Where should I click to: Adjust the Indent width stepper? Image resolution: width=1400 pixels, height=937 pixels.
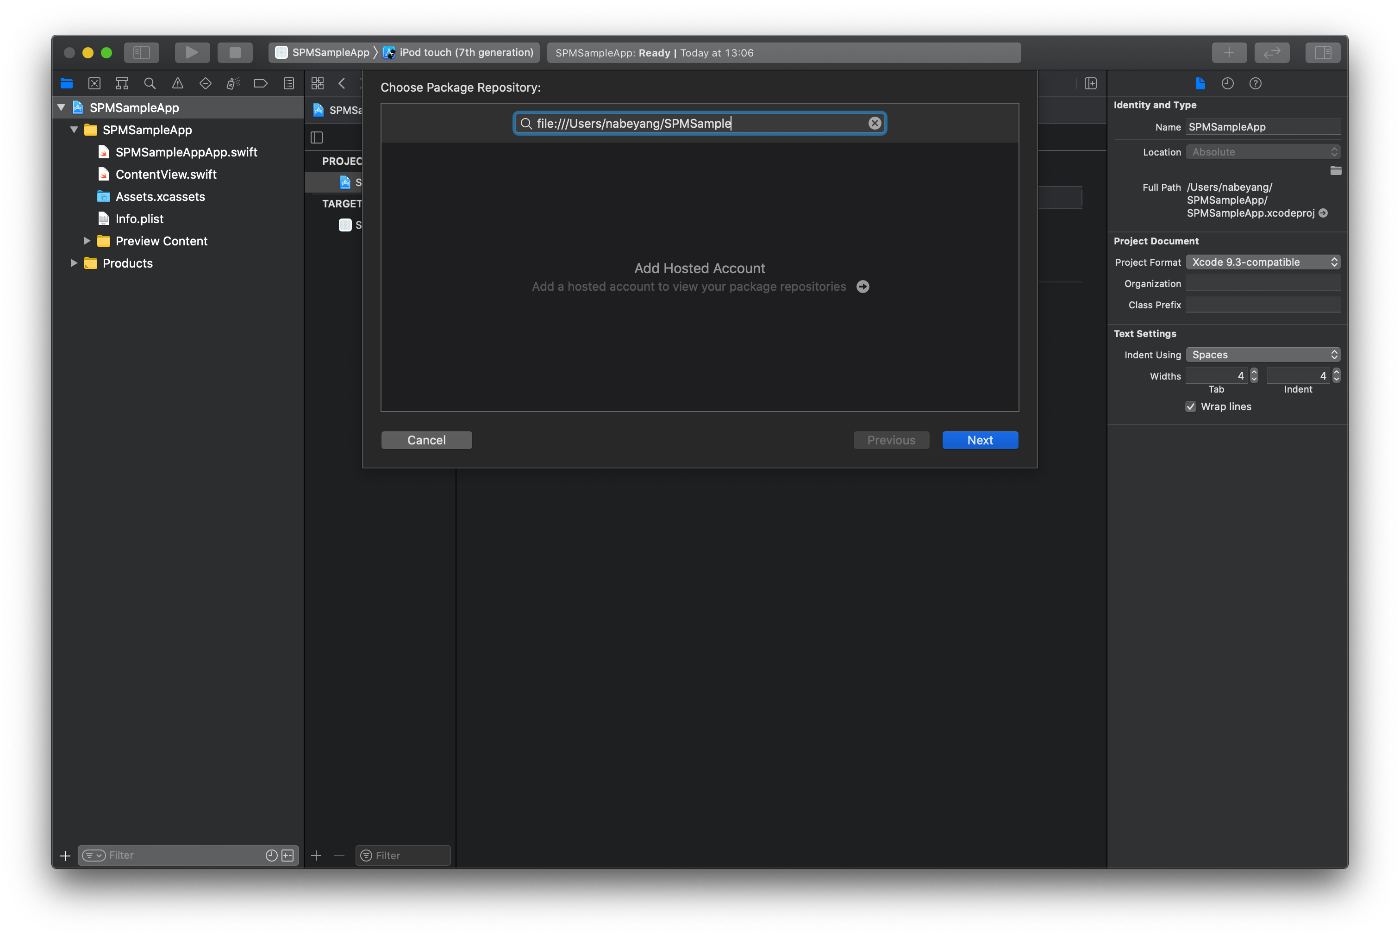click(1336, 376)
